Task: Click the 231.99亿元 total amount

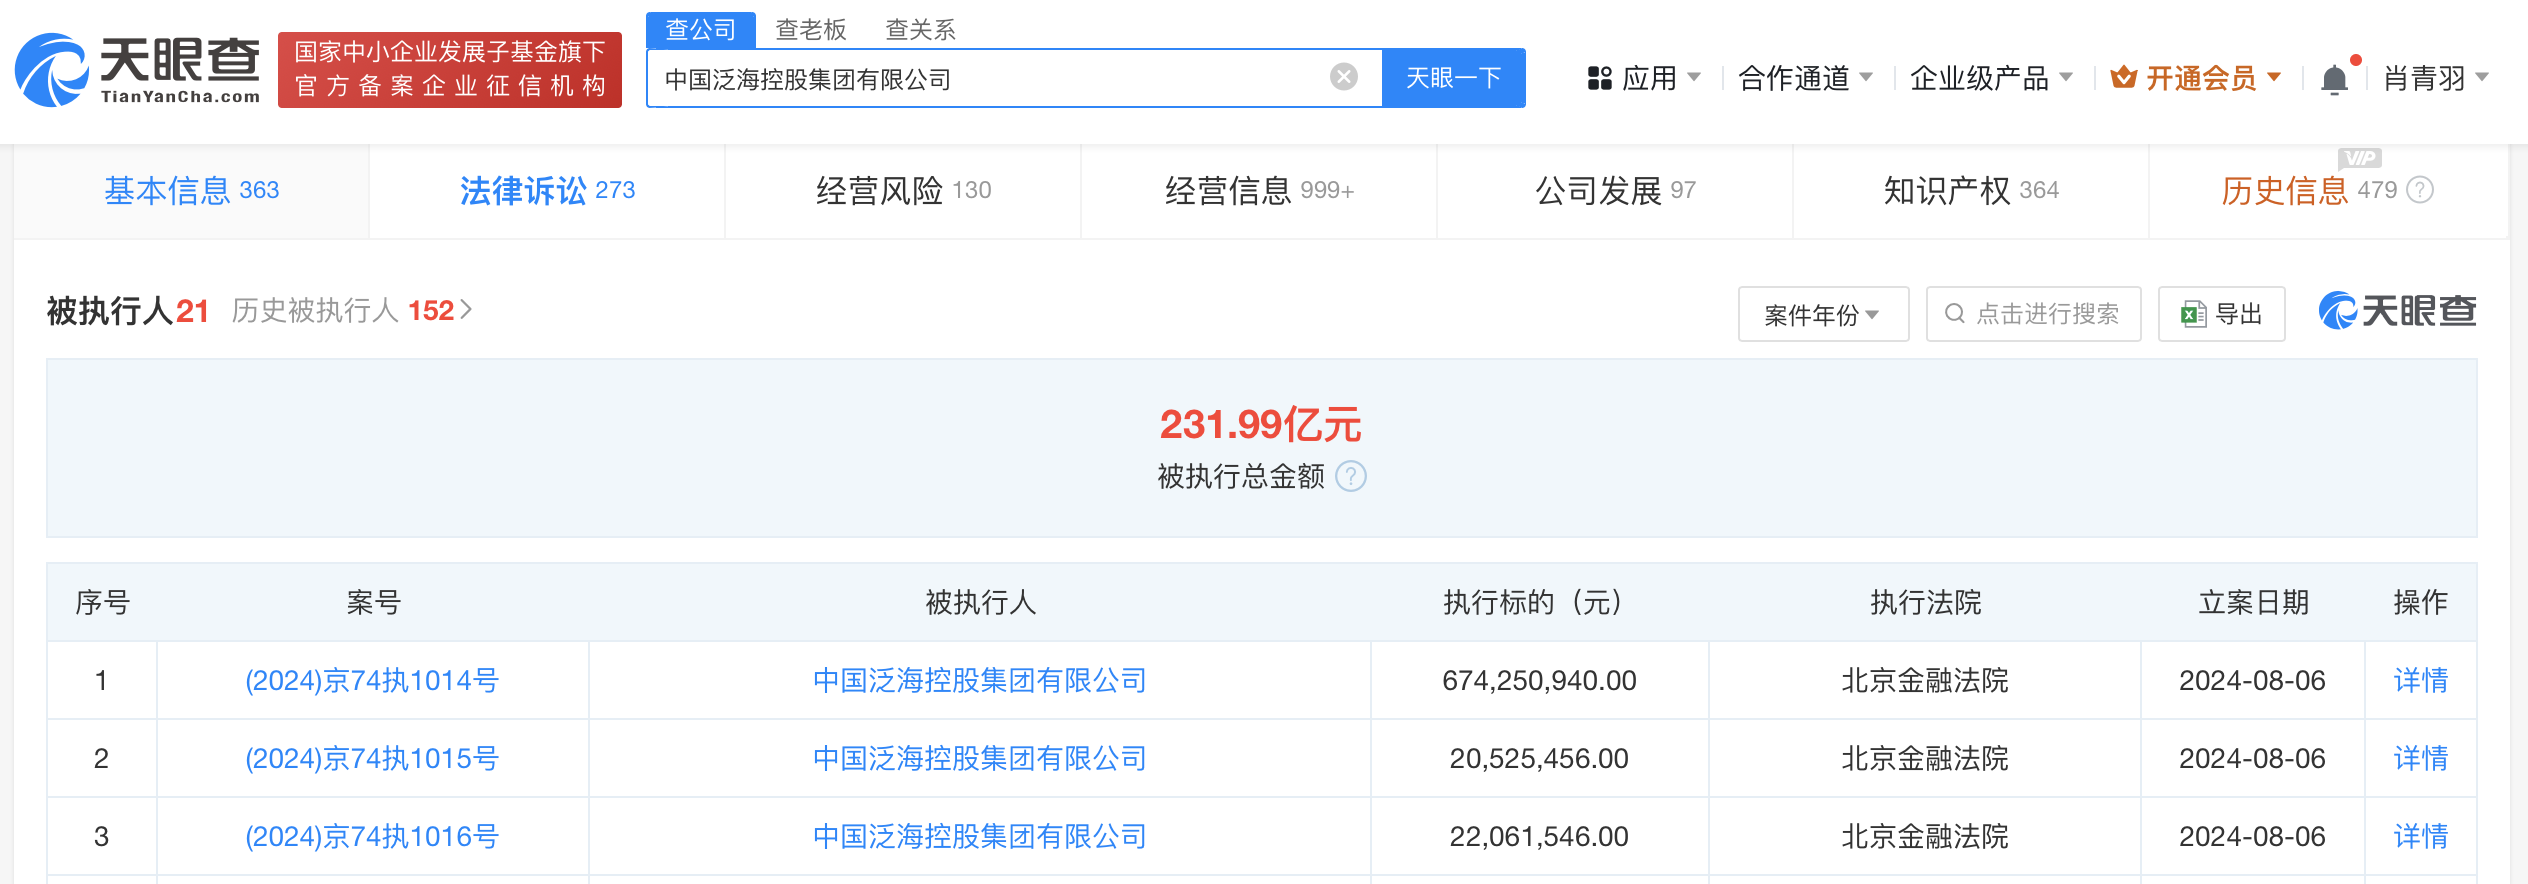Action: coord(1261,425)
